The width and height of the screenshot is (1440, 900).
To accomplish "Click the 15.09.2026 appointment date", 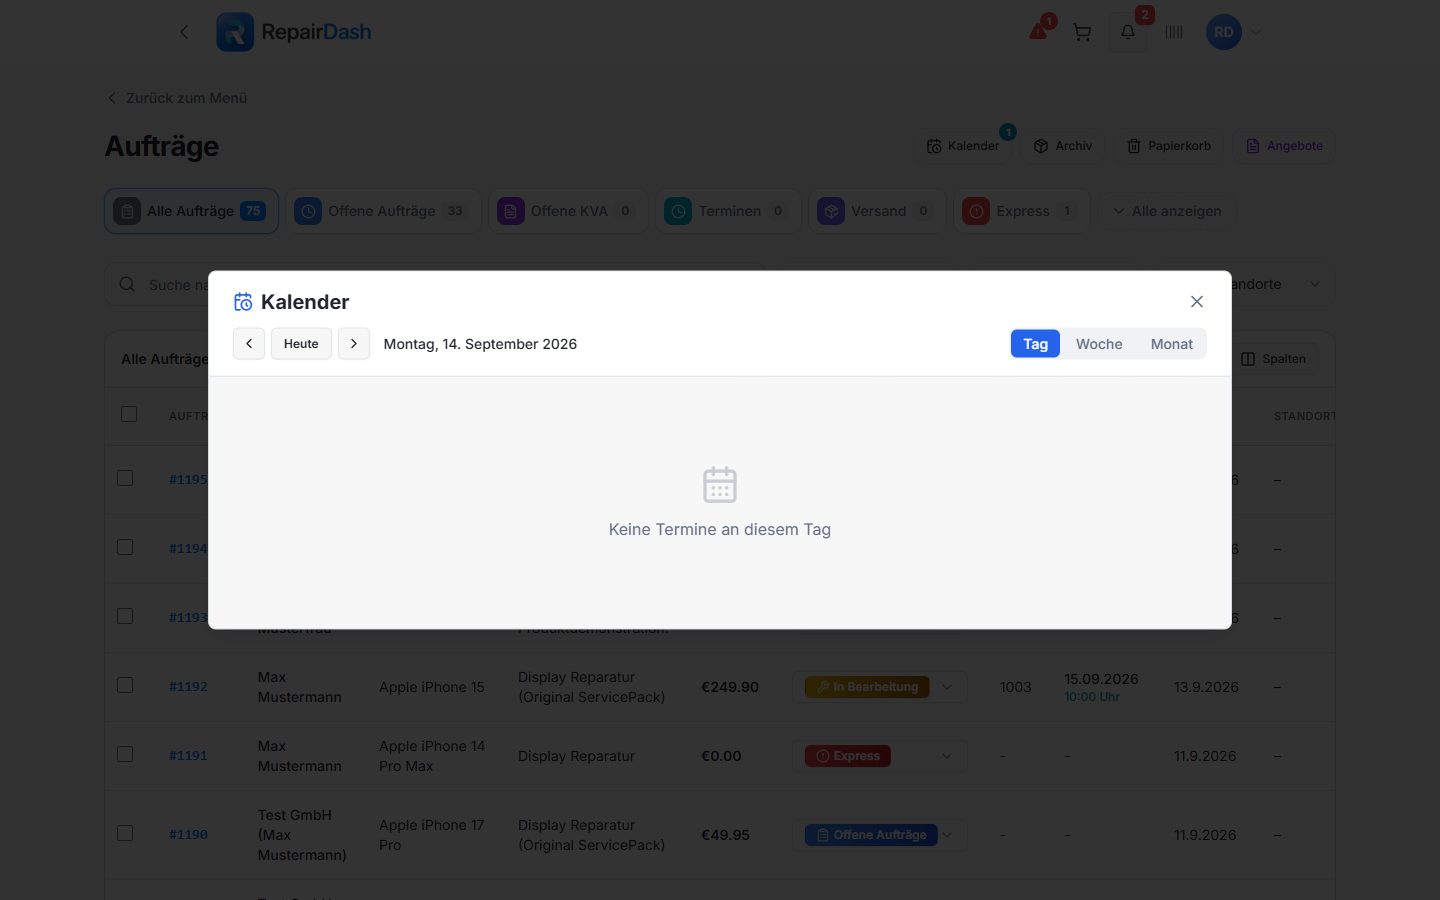I will coord(1101,679).
